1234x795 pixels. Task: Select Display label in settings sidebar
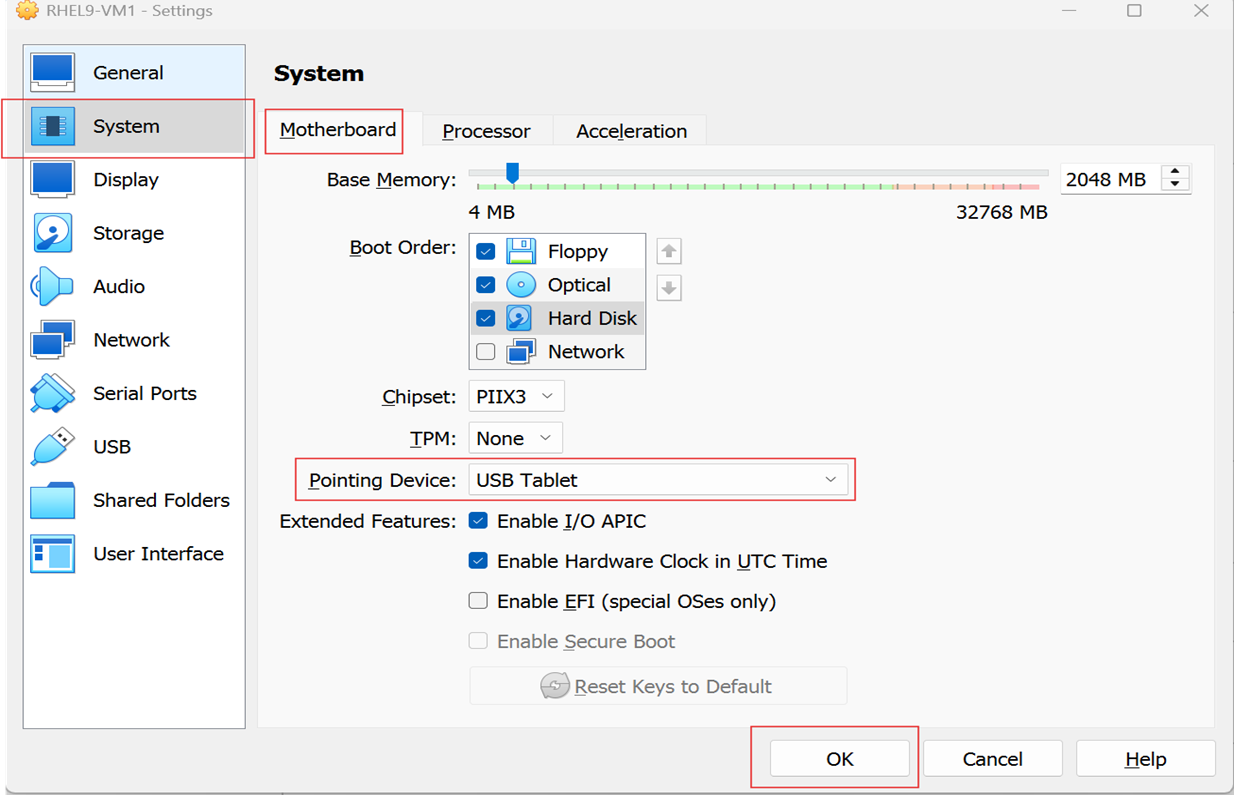pos(126,180)
